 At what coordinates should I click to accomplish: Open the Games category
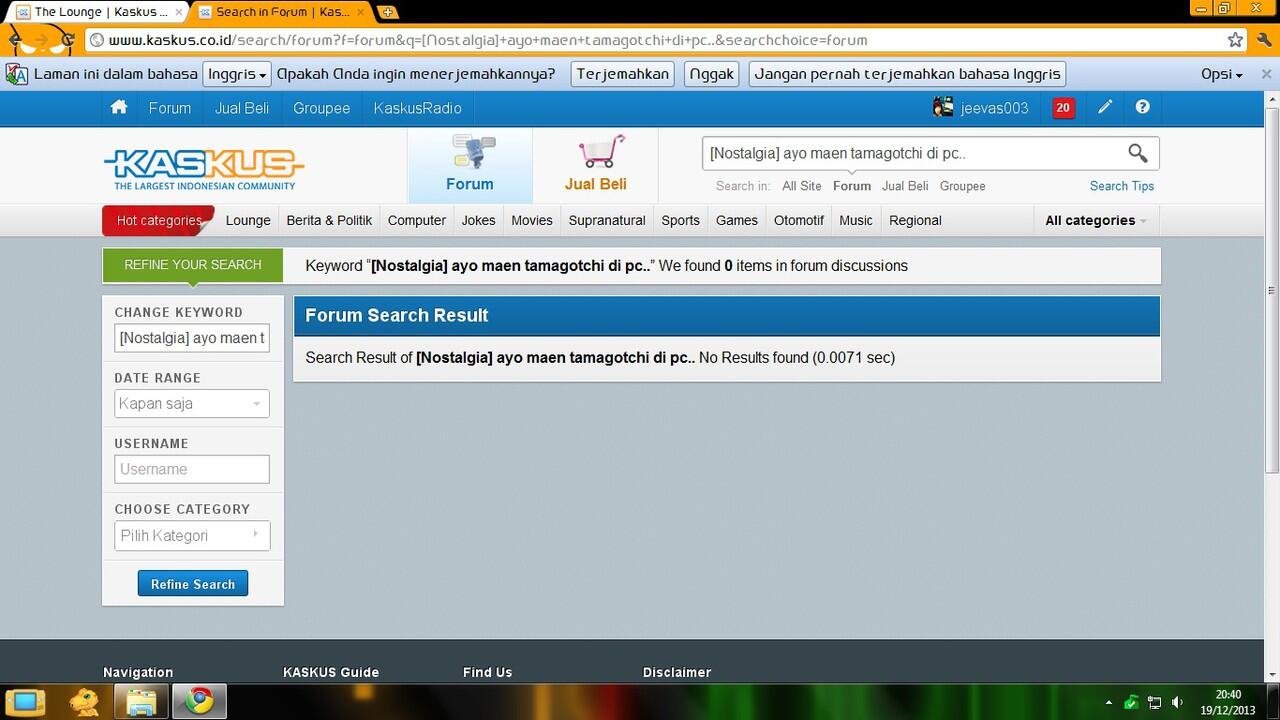[x=737, y=220]
